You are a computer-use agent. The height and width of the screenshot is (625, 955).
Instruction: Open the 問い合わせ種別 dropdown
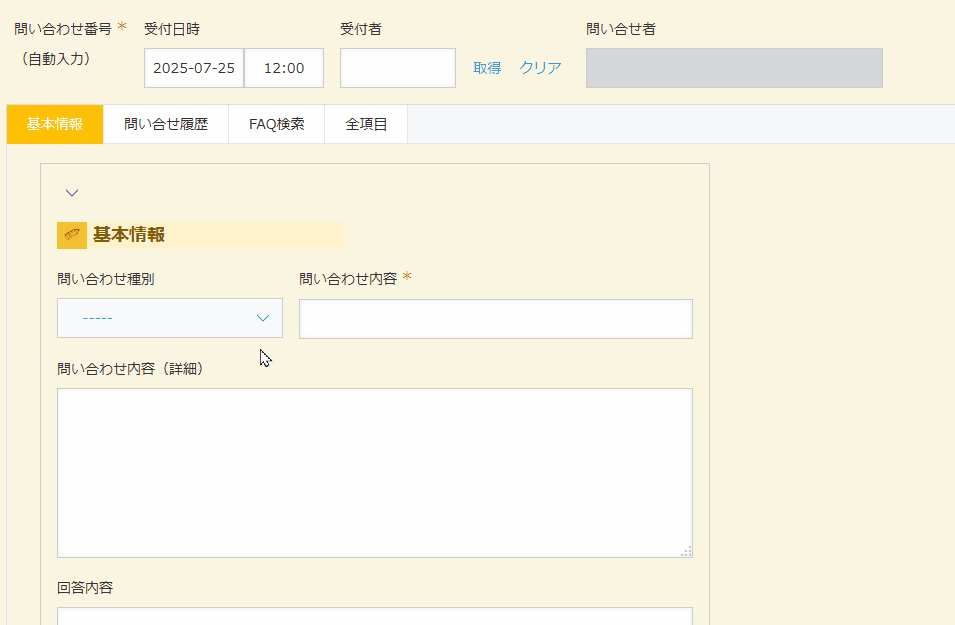(x=170, y=318)
